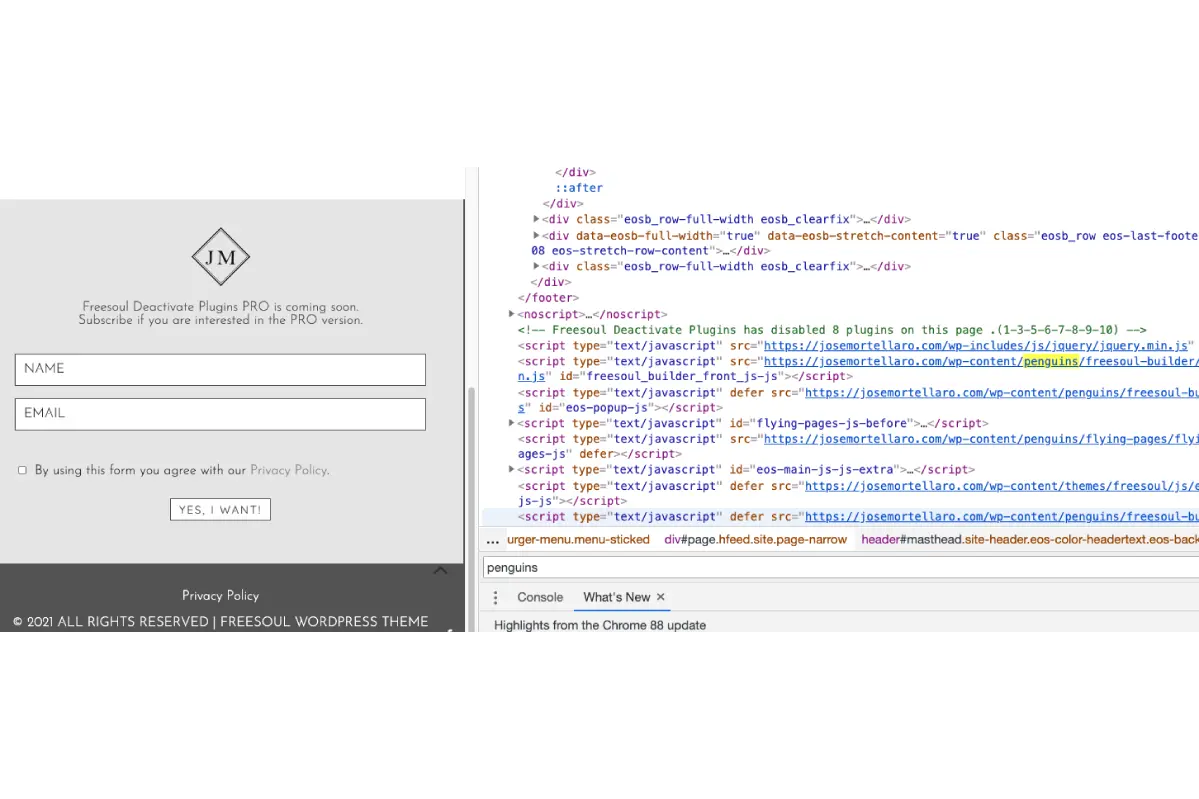Select the What's New tab

pyautogui.click(x=616, y=597)
